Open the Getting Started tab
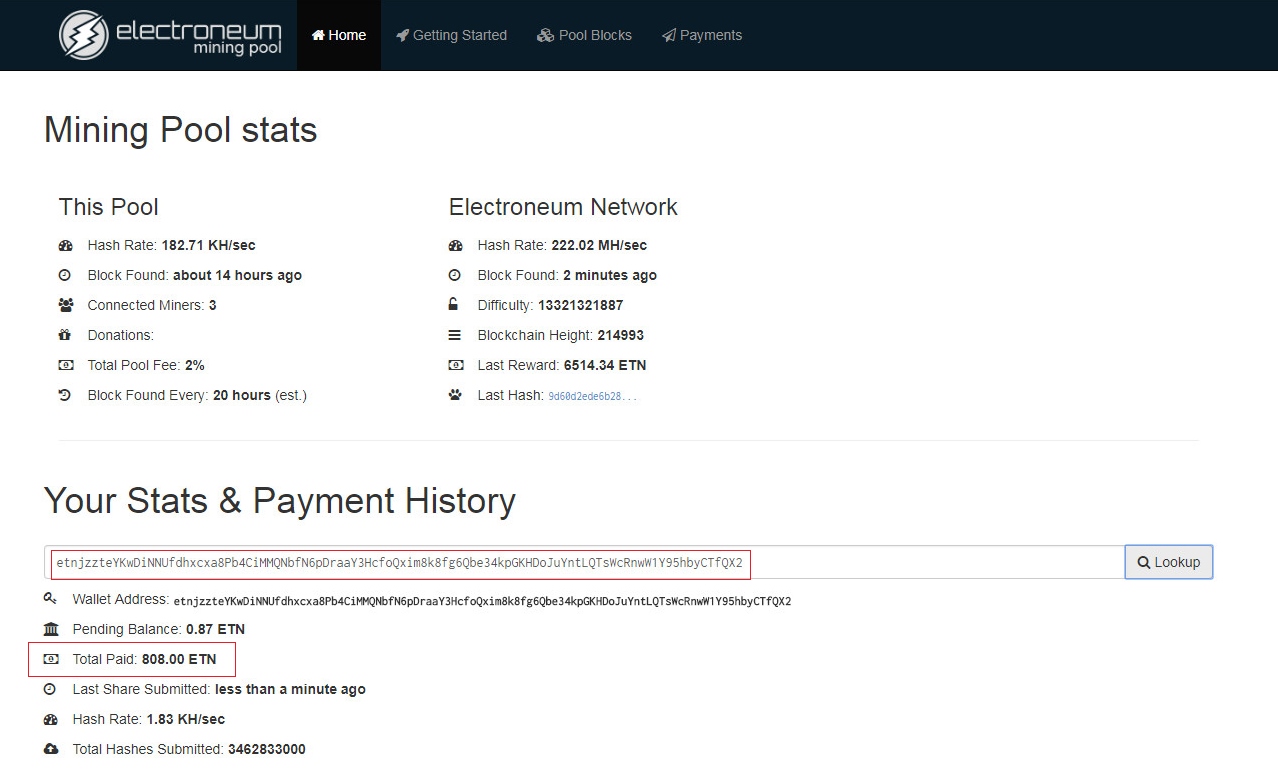 click(x=451, y=35)
